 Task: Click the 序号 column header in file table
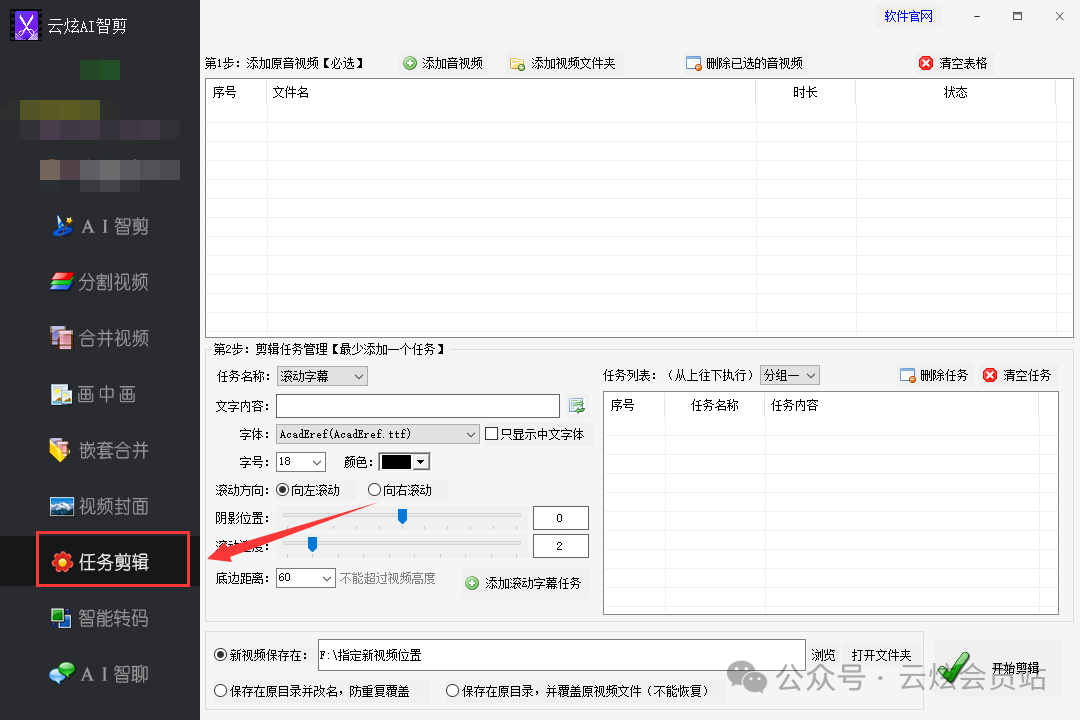click(236, 92)
